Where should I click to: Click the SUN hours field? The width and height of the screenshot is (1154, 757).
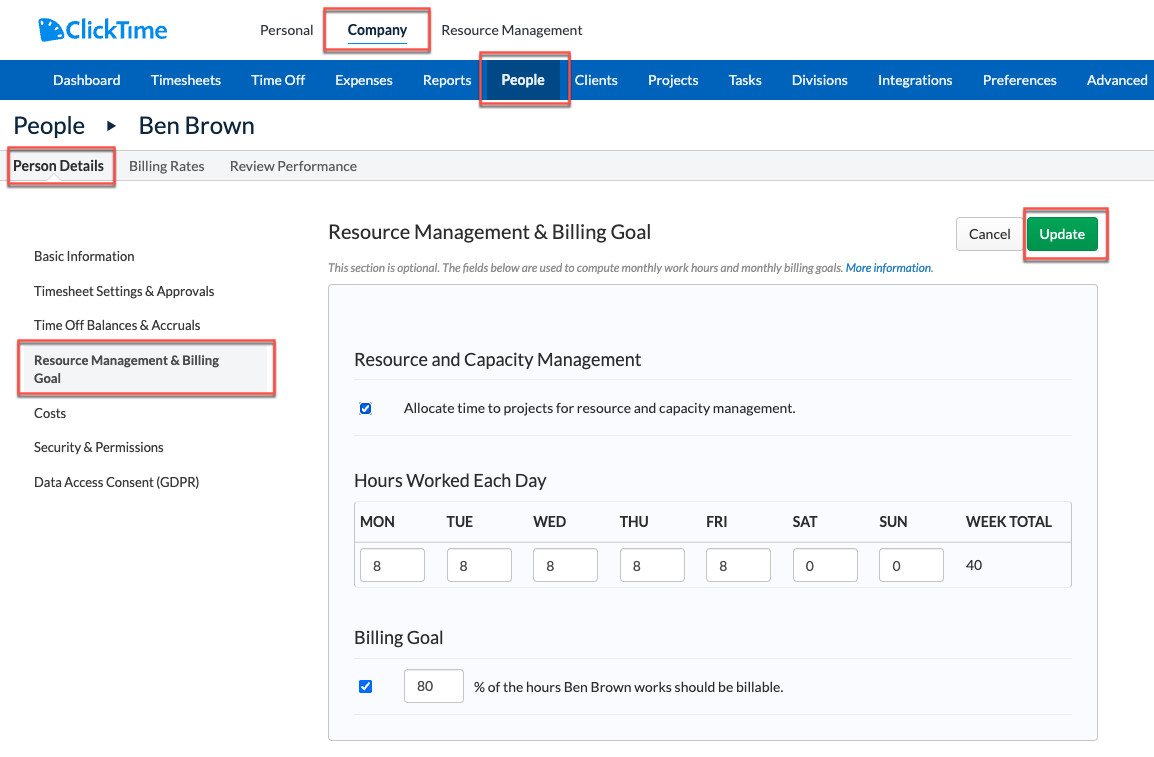pyautogui.click(x=911, y=565)
